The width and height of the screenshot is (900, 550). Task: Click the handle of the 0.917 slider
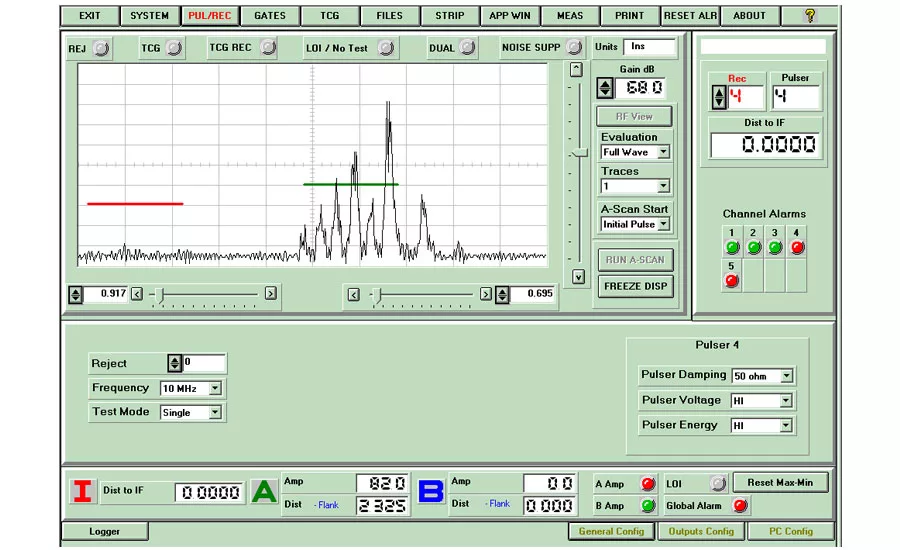point(160,295)
